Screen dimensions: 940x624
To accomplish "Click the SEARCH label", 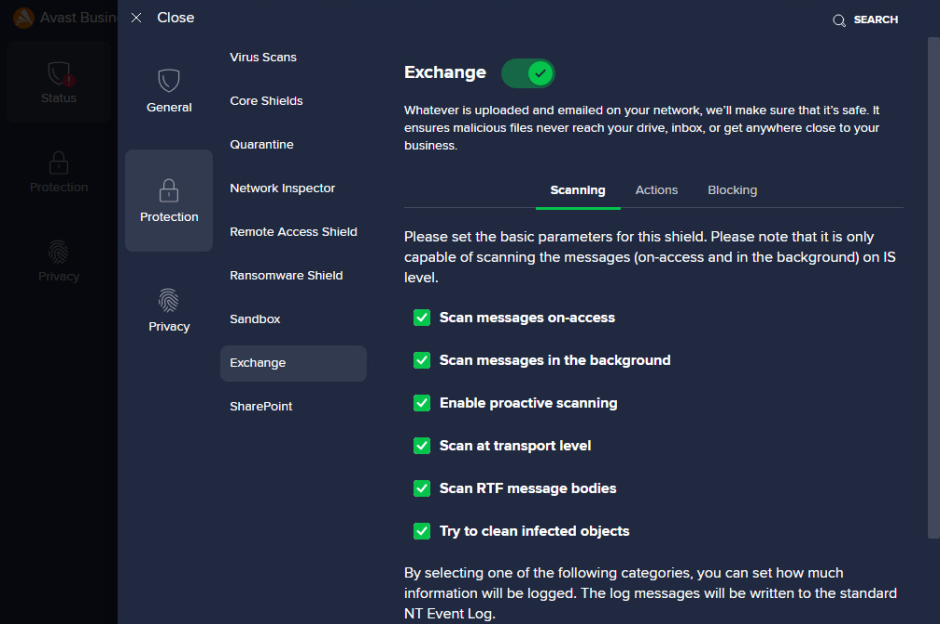I will 875,20.
